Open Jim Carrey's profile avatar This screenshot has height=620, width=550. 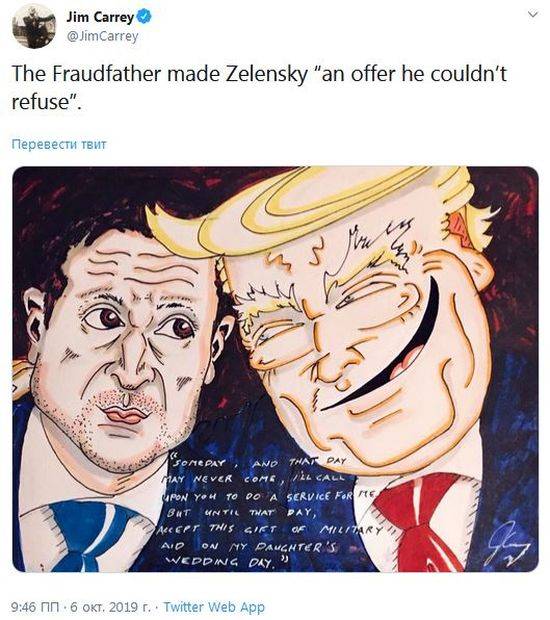[34, 26]
